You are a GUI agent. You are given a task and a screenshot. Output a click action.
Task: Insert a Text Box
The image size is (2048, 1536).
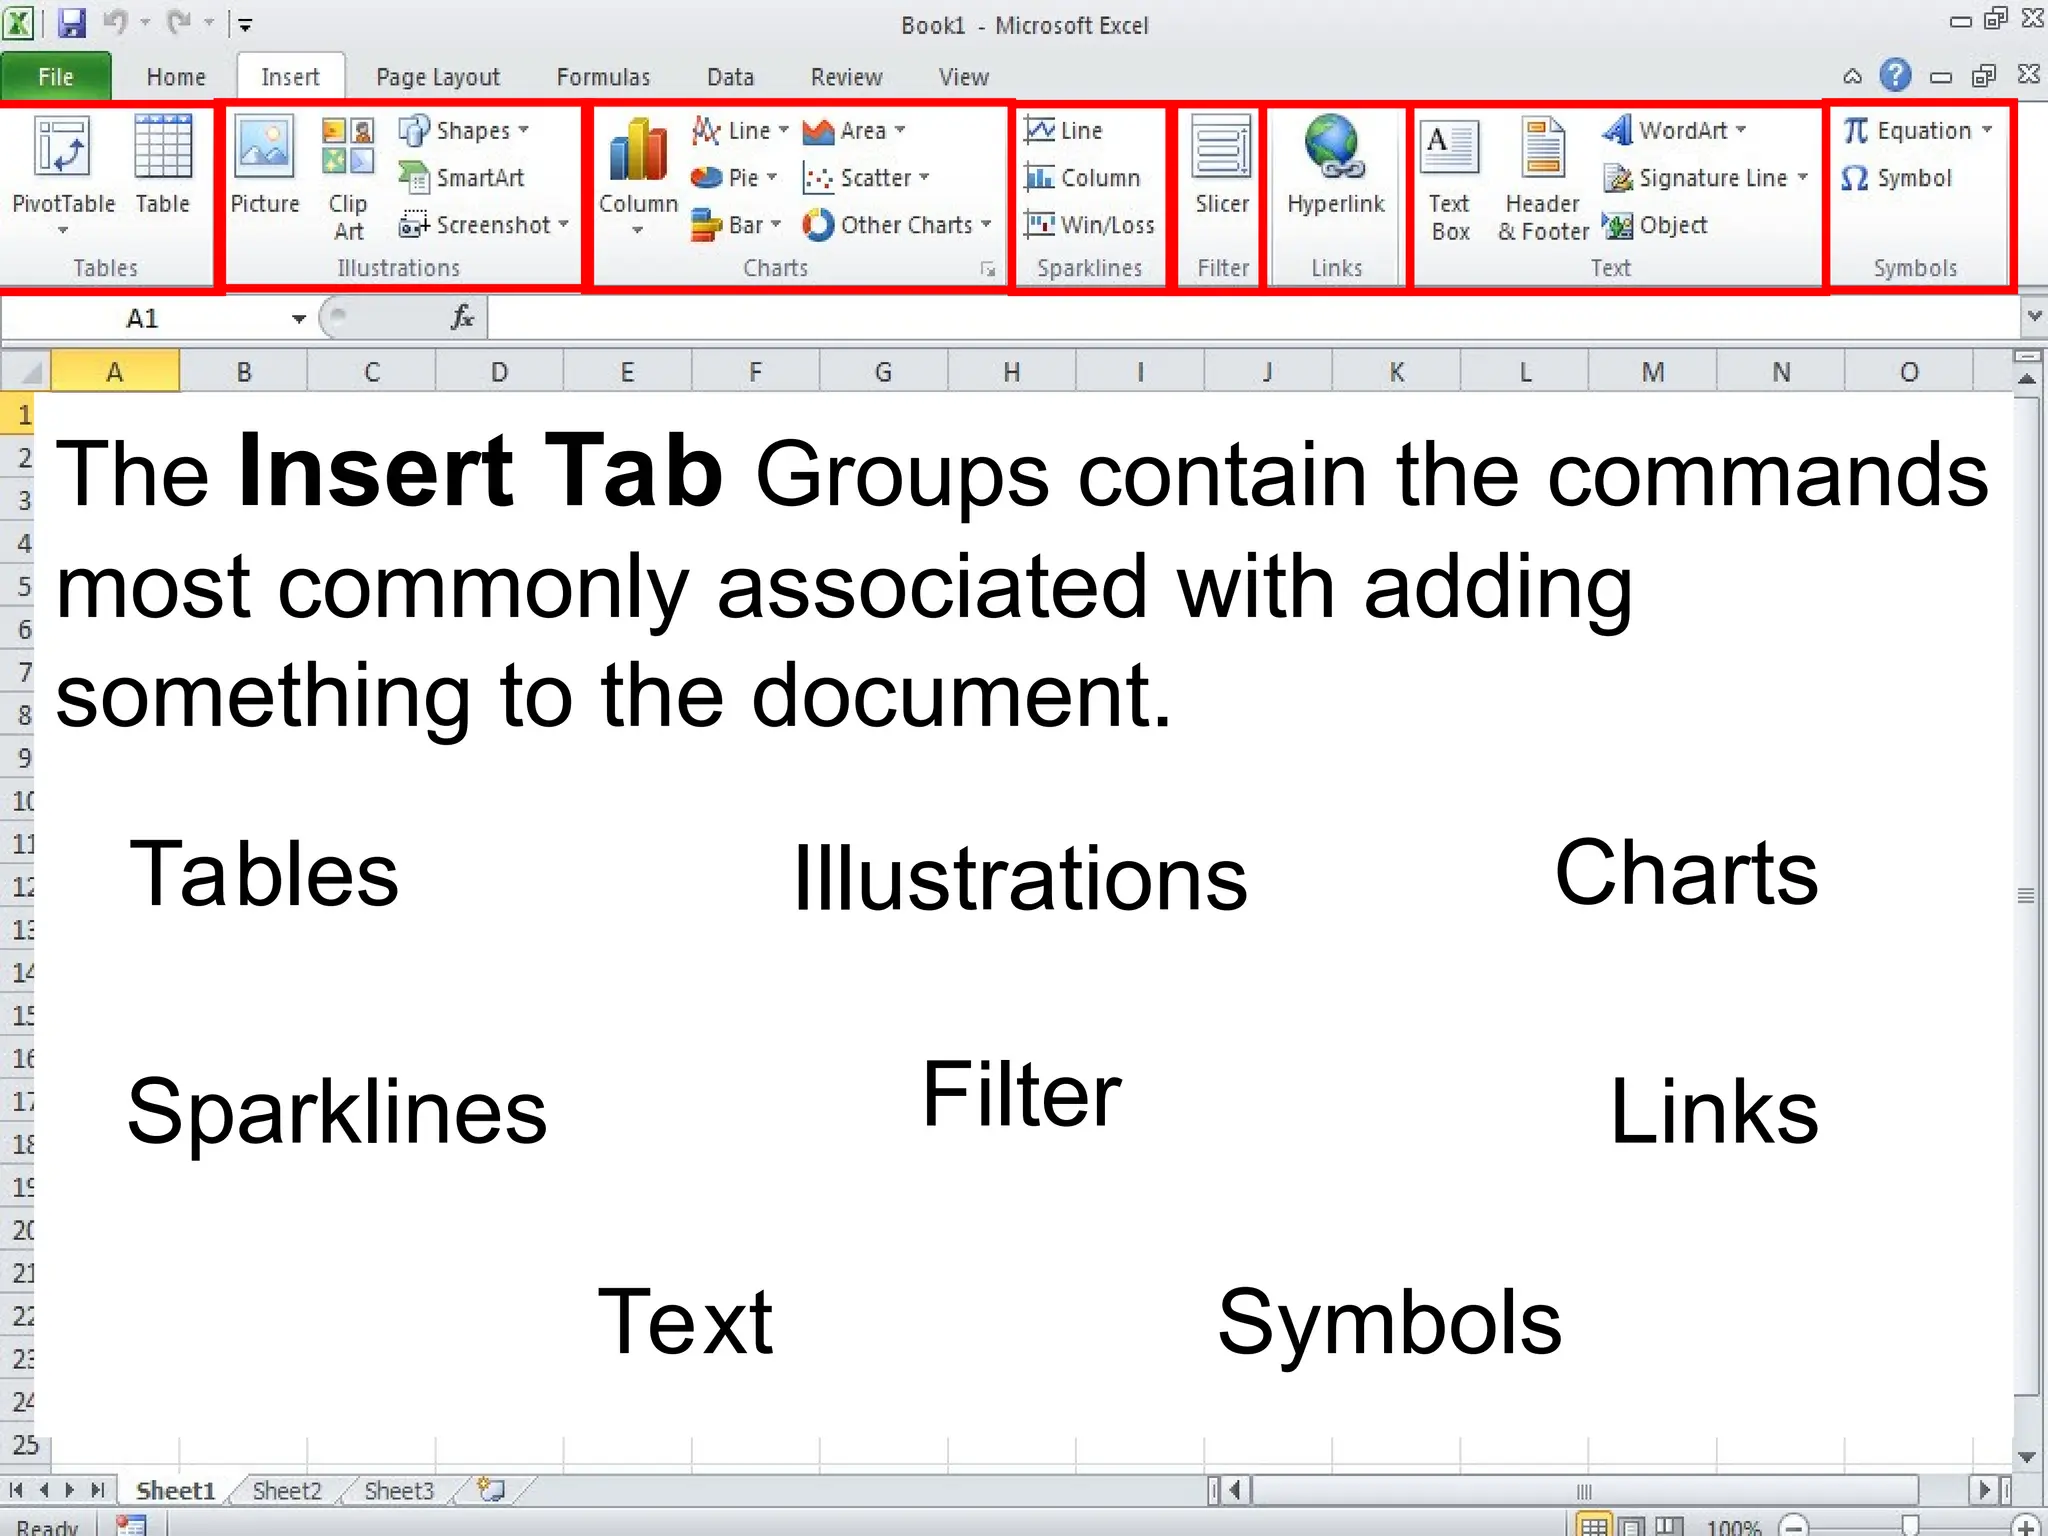coord(1449,150)
